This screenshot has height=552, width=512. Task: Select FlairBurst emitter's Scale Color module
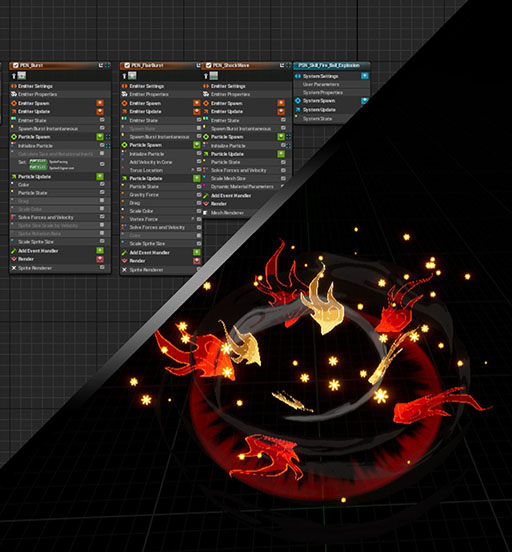161,211
